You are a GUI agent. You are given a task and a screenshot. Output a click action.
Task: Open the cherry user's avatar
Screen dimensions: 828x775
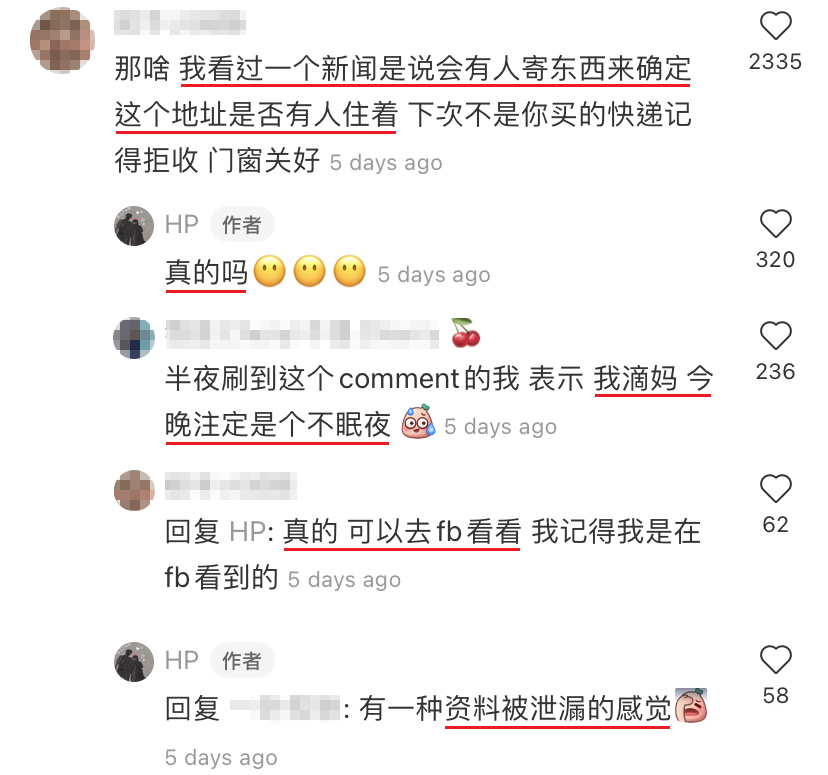click(x=134, y=338)
